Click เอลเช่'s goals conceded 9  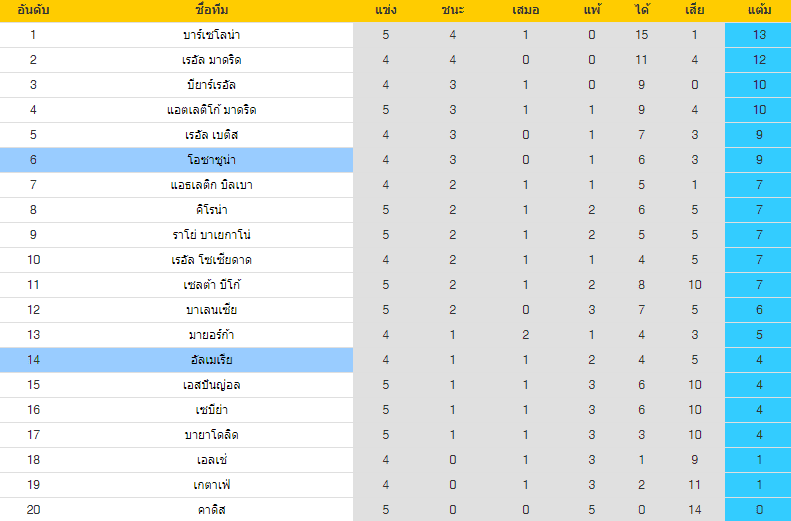tap(695, 460)
